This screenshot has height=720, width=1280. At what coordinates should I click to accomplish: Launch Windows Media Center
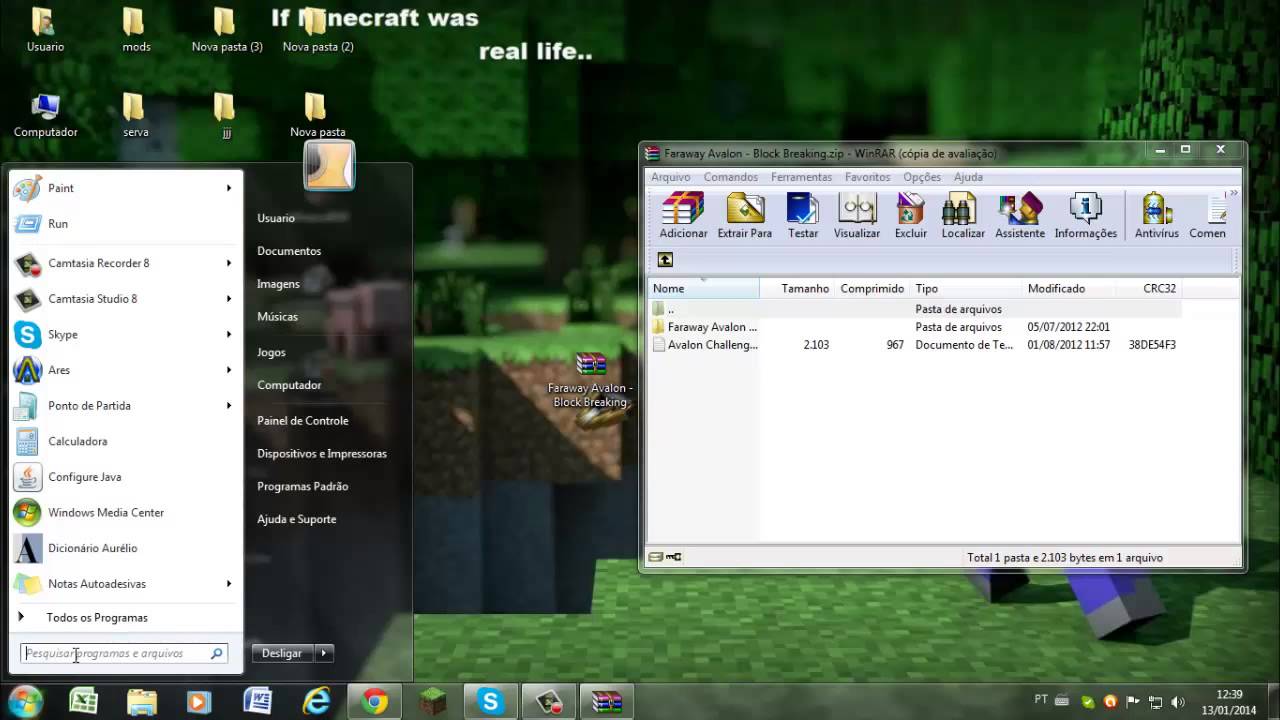[125, 513]
